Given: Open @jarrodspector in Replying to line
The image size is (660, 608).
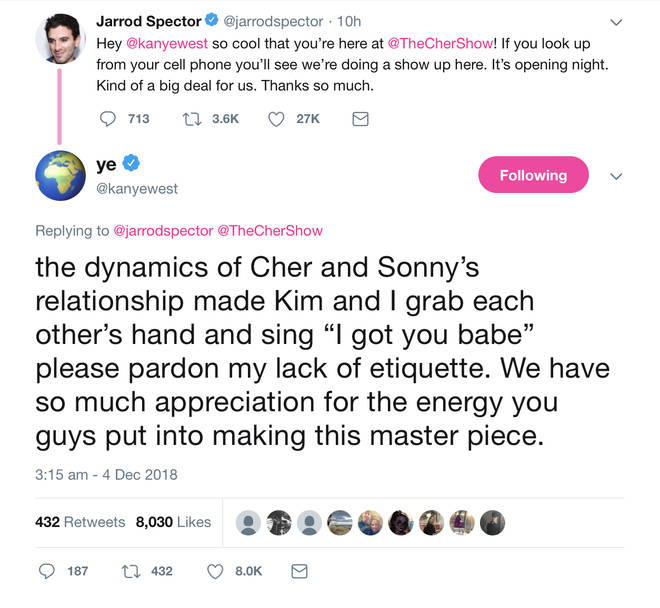Looking at the screenshot, I should [x=163, y=231].
